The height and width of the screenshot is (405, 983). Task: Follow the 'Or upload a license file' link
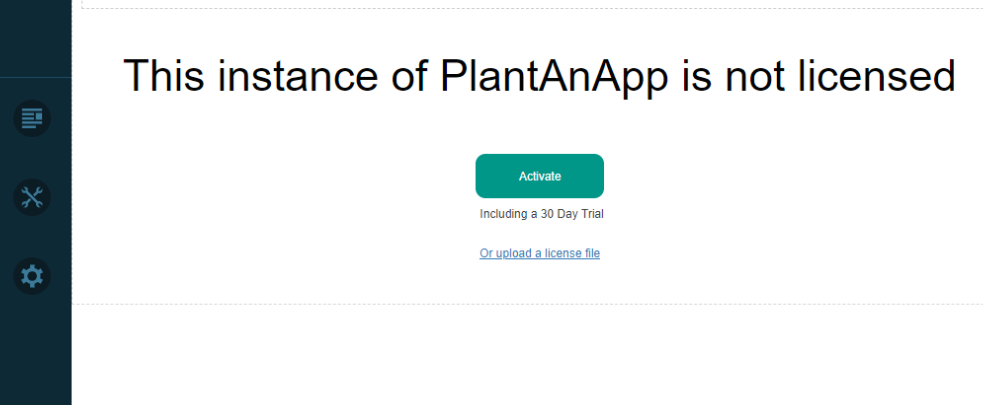tap(540, 253)
